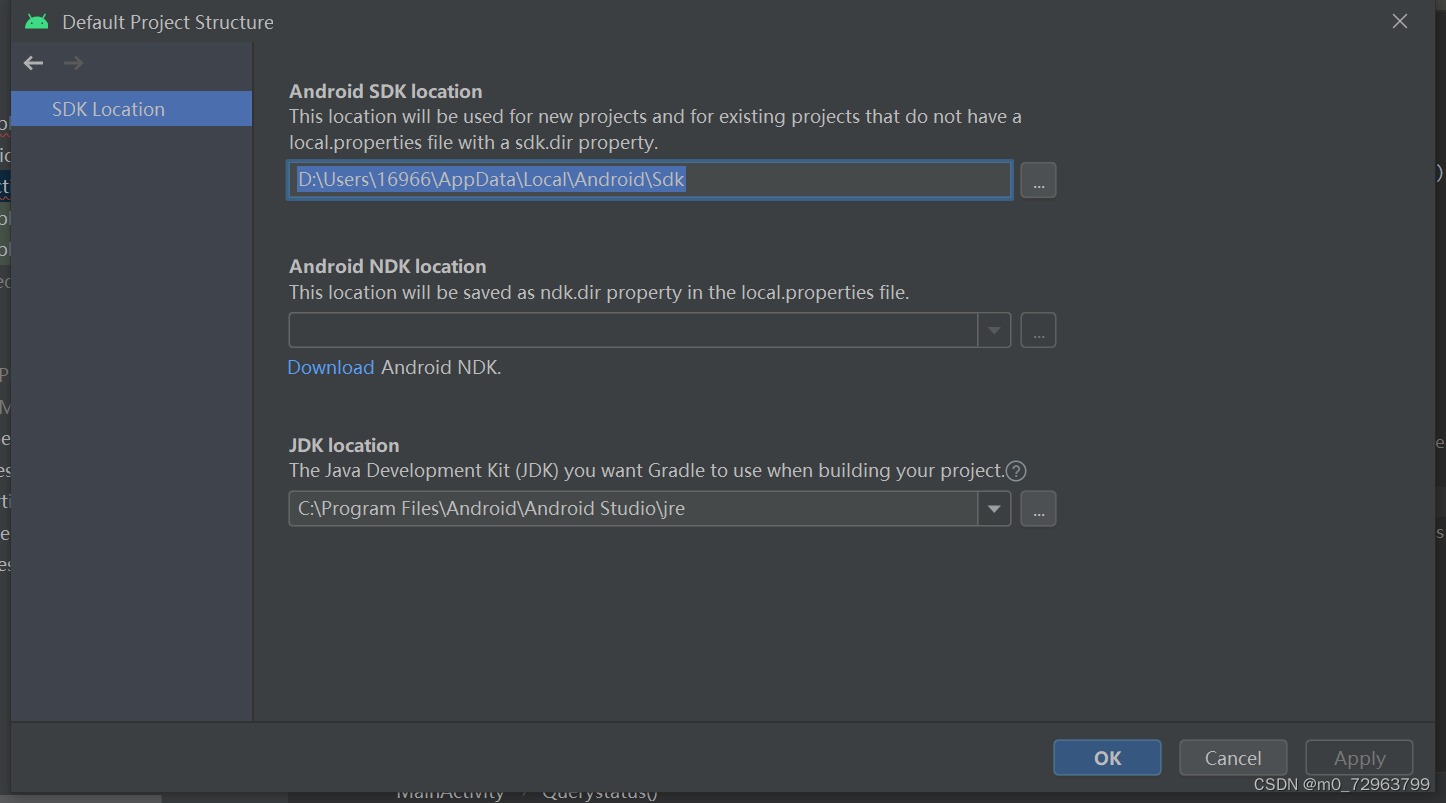This screenshot has height=803, width=1446.
Task: Close the Default Project Structure dialog
Action: click(x=1400, y=21)
